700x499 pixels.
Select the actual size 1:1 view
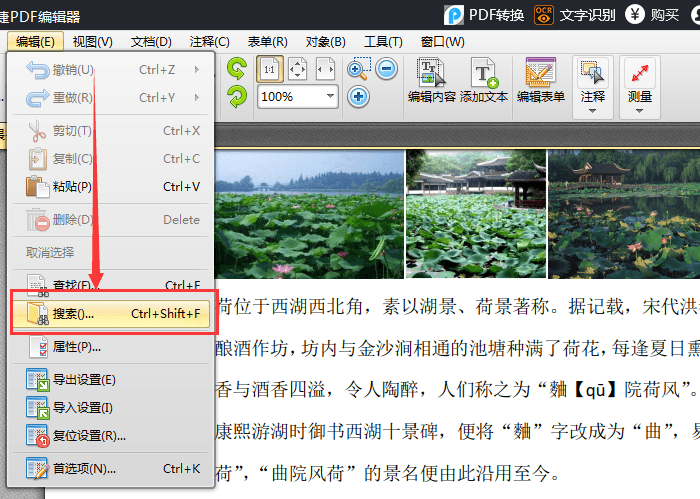pyautogui.click(x=269, y=69)
